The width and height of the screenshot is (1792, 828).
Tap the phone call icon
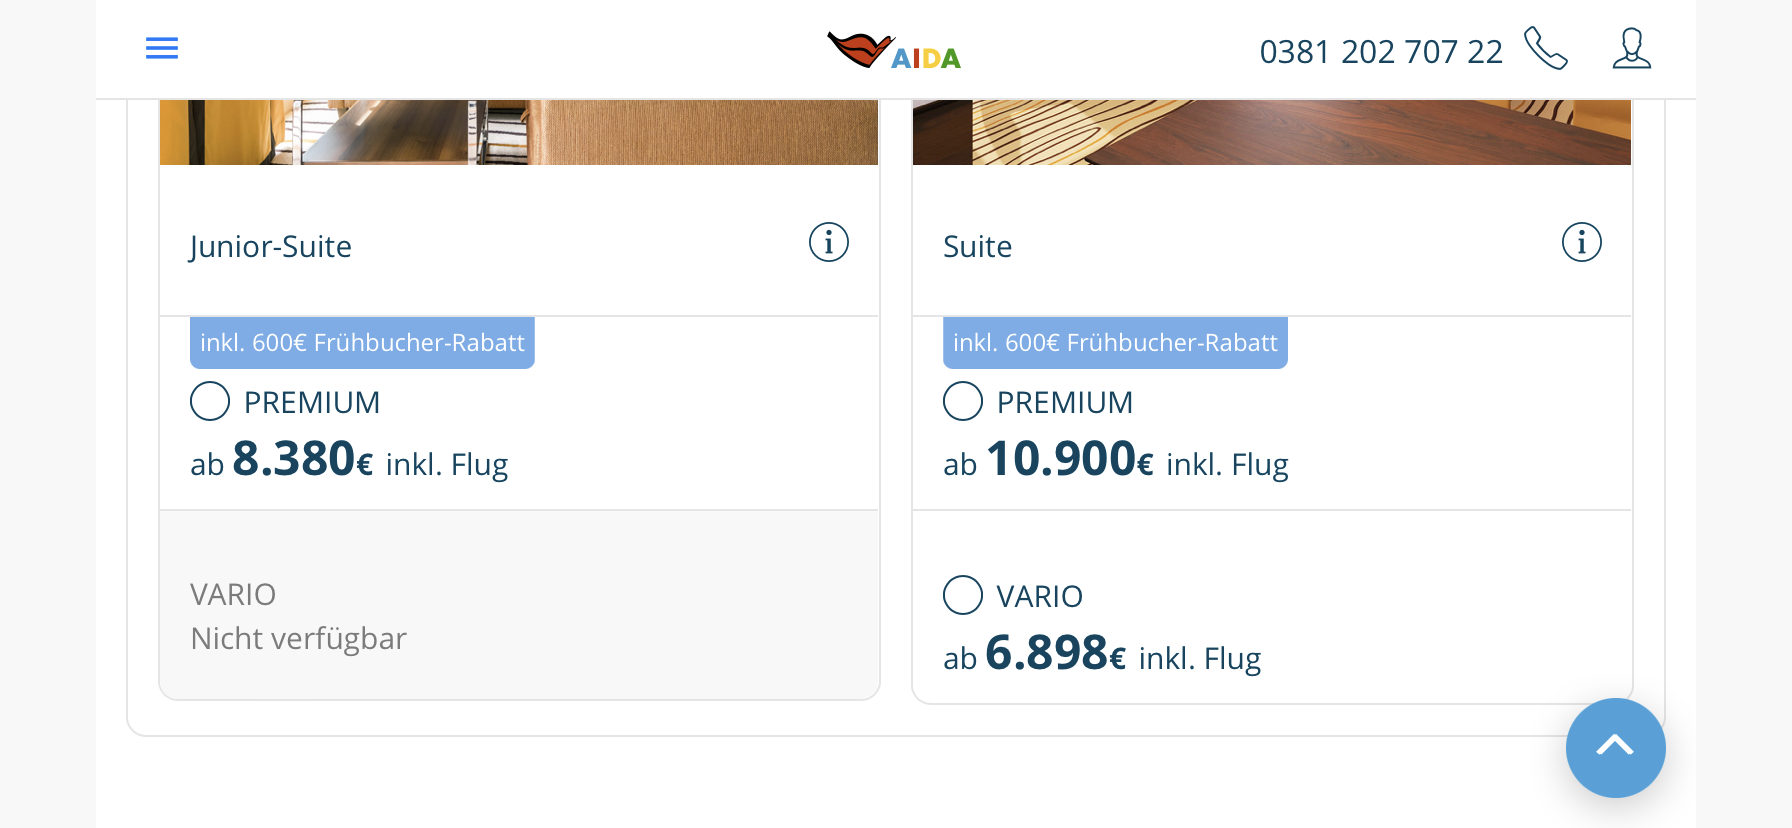click(x=1545, y=49)
